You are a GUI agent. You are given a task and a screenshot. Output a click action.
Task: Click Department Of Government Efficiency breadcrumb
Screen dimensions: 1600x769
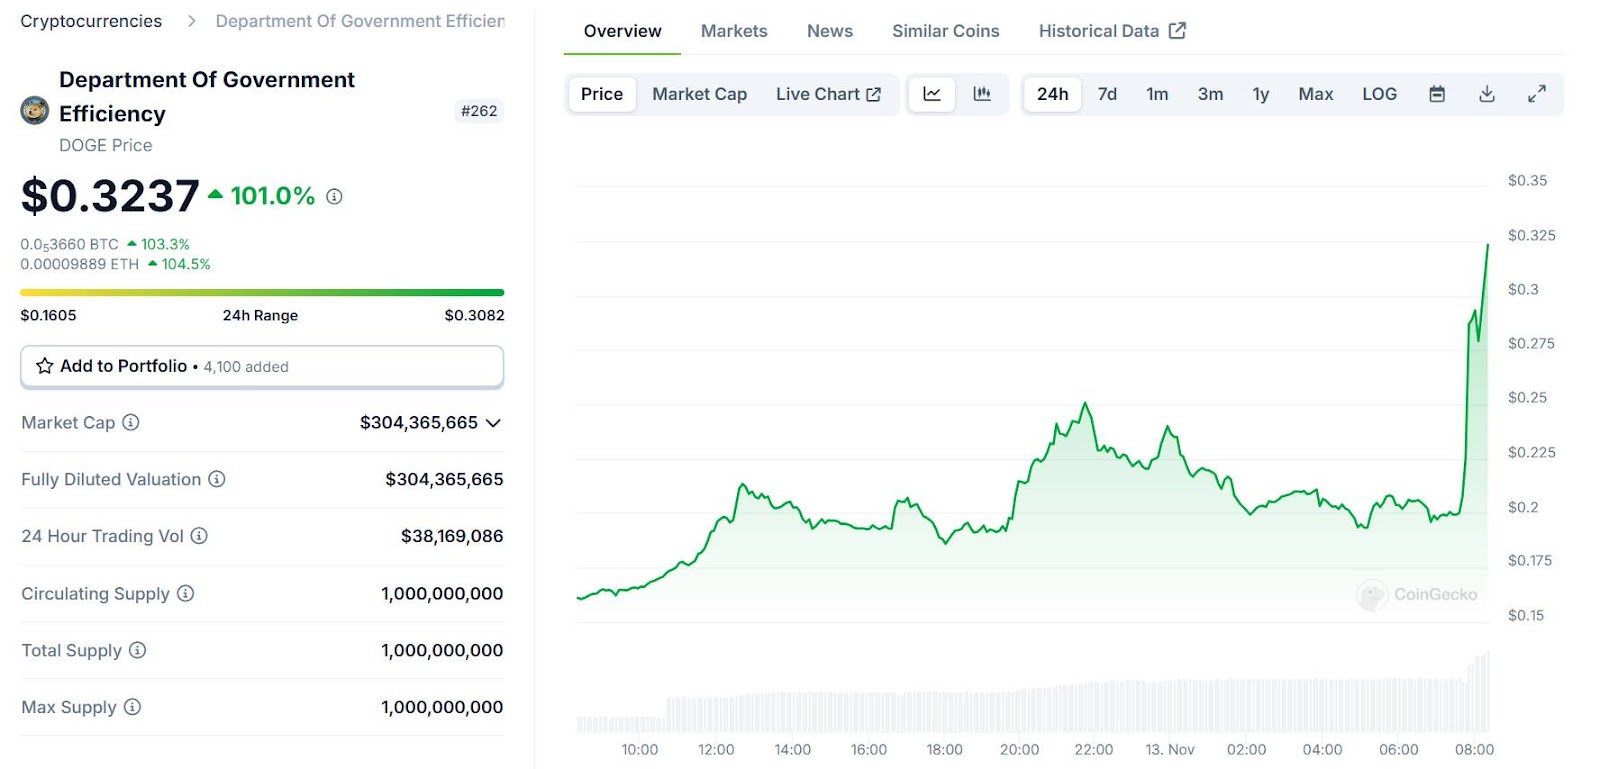pyautogui.click(x=360, y=21)
